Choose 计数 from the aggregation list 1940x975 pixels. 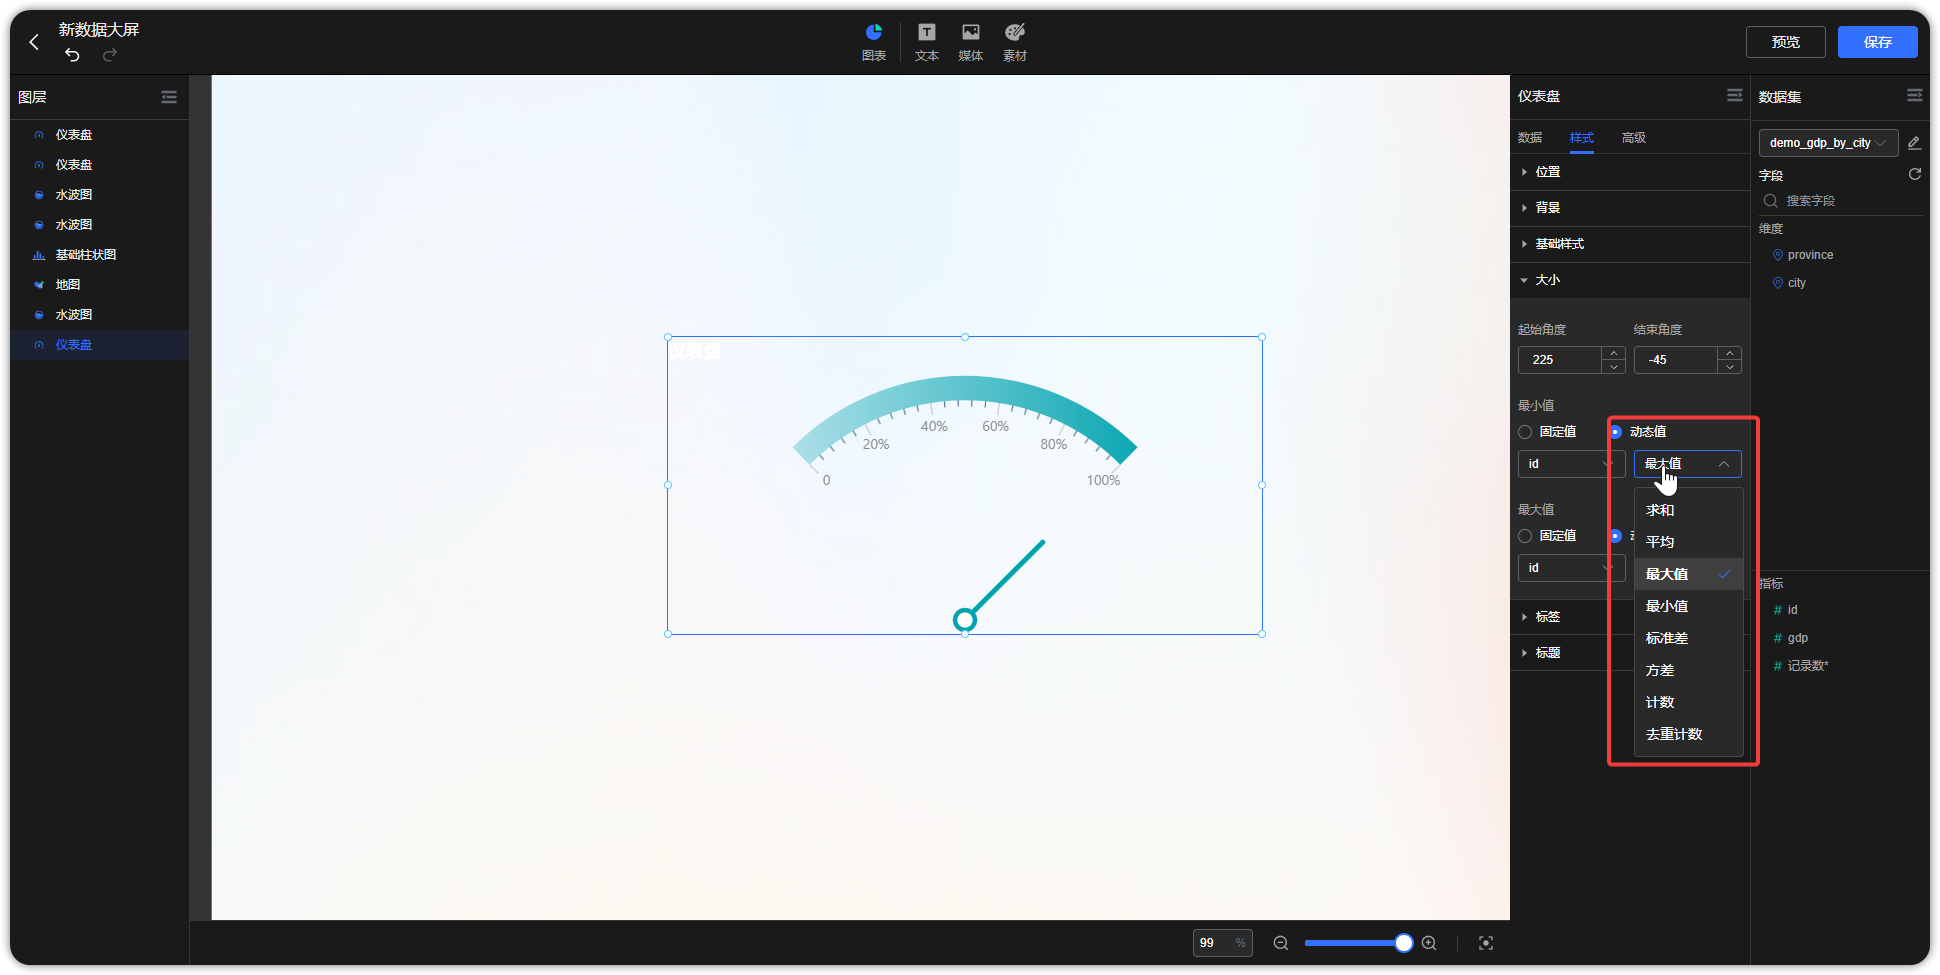click(1689, 702)
